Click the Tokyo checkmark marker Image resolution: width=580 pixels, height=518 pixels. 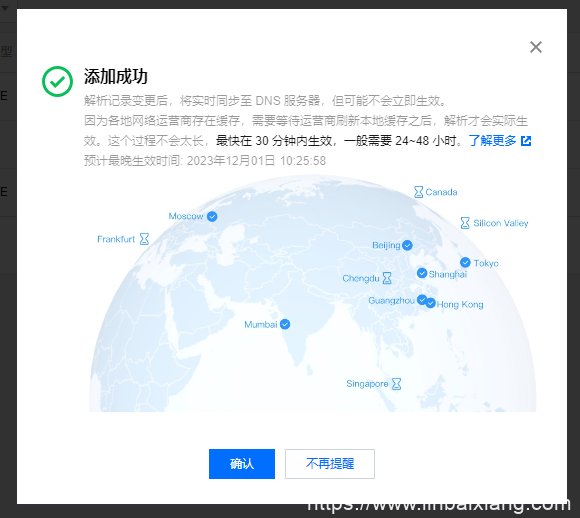465,263
